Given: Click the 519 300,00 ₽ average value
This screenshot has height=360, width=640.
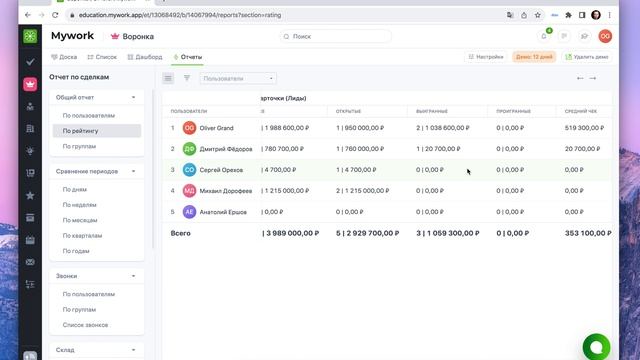Looking at the screenshot, I should coord(584,128).
